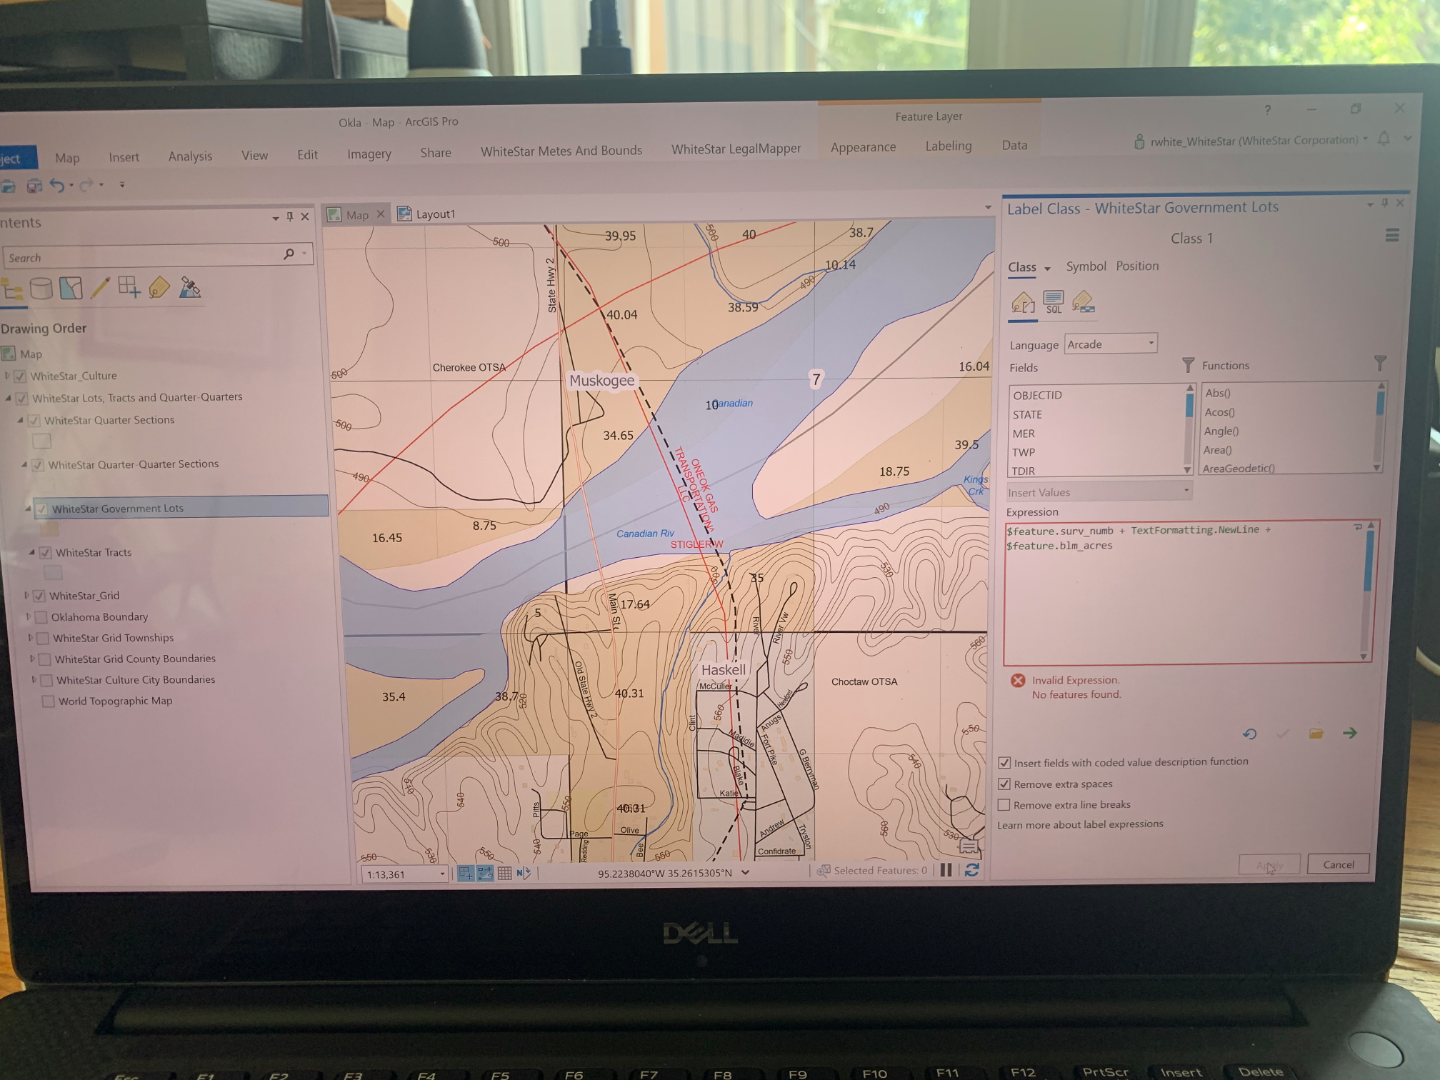Click the Visibility Range label icon
Screen dimensions: 1440x1080
pos(1083,302)
